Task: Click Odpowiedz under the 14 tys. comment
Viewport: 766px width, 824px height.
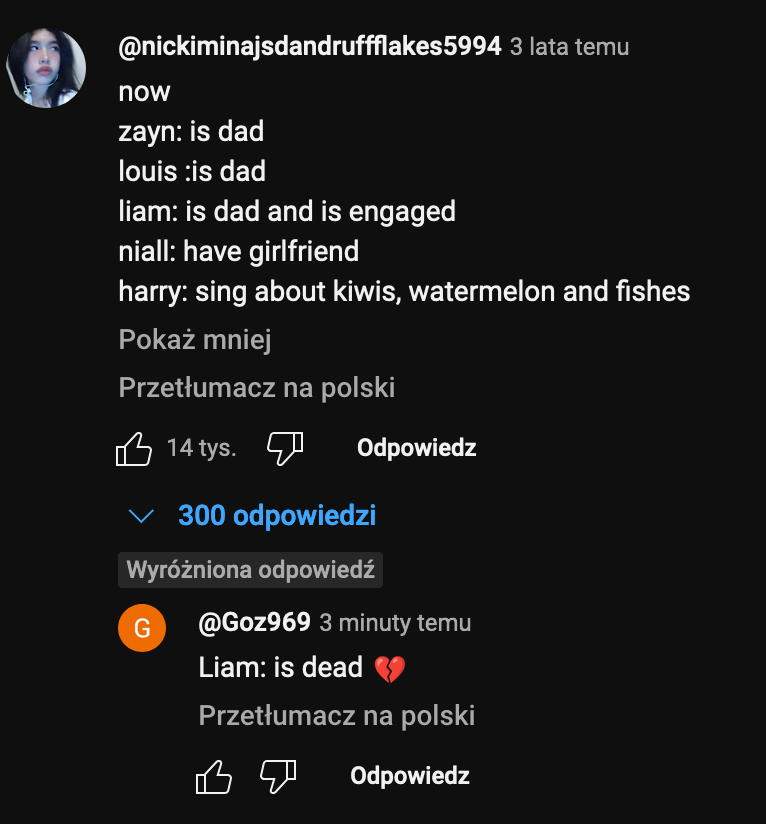Action: [x=416, y=448]
